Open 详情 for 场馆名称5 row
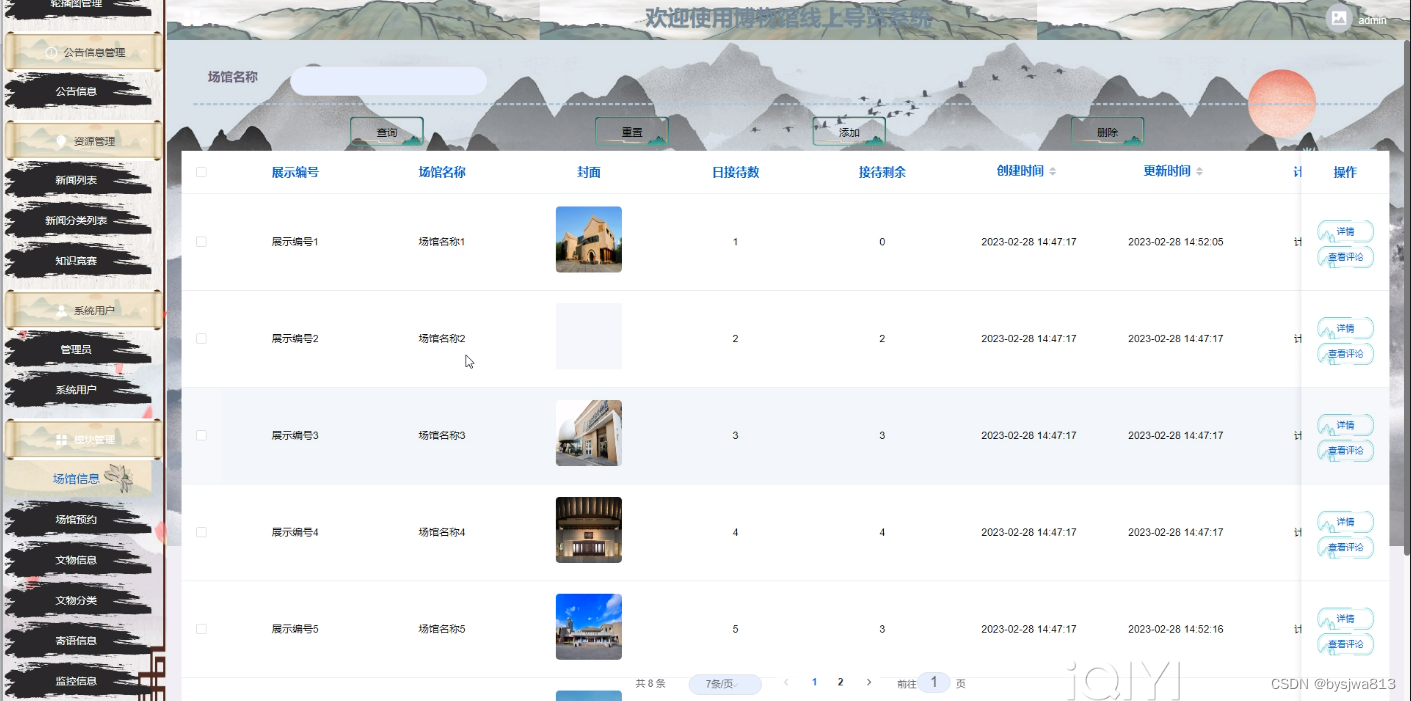Screen dimensions: 1411x701 (x=1345, y=619)
